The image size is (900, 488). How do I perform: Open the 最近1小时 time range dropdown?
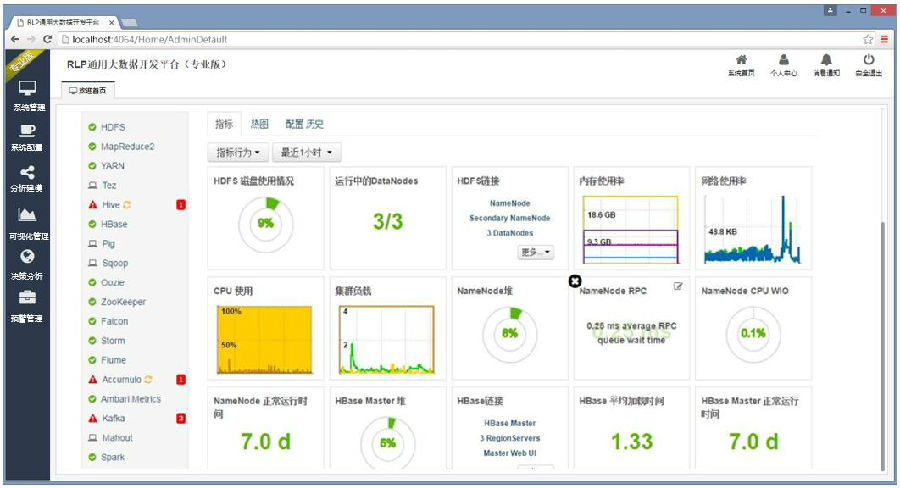pos(308,153)
